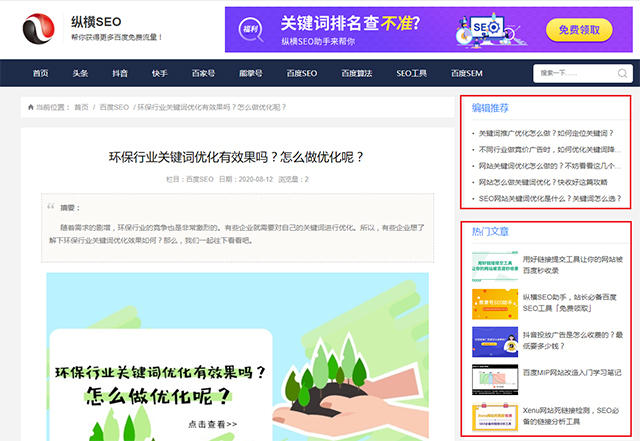Open 纵横SEO助手，站长必备百度SEO工具 link
Viewport: 640px width, 441px height.
570,303
